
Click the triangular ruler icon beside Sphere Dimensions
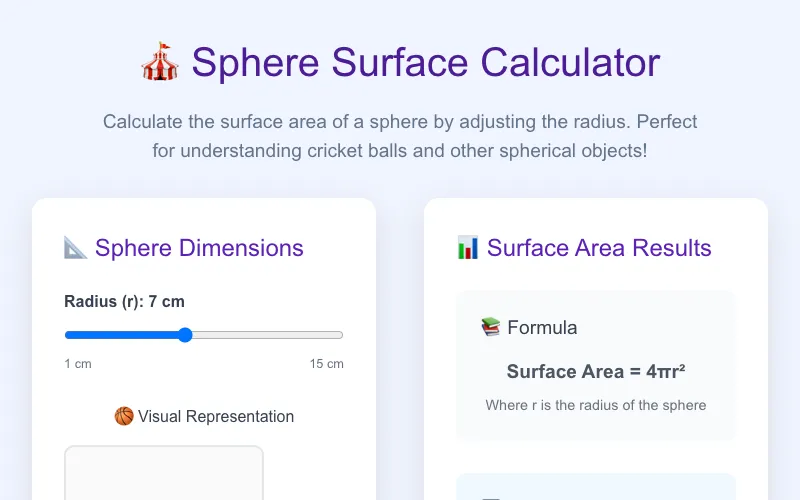click(x=76, y=248)
